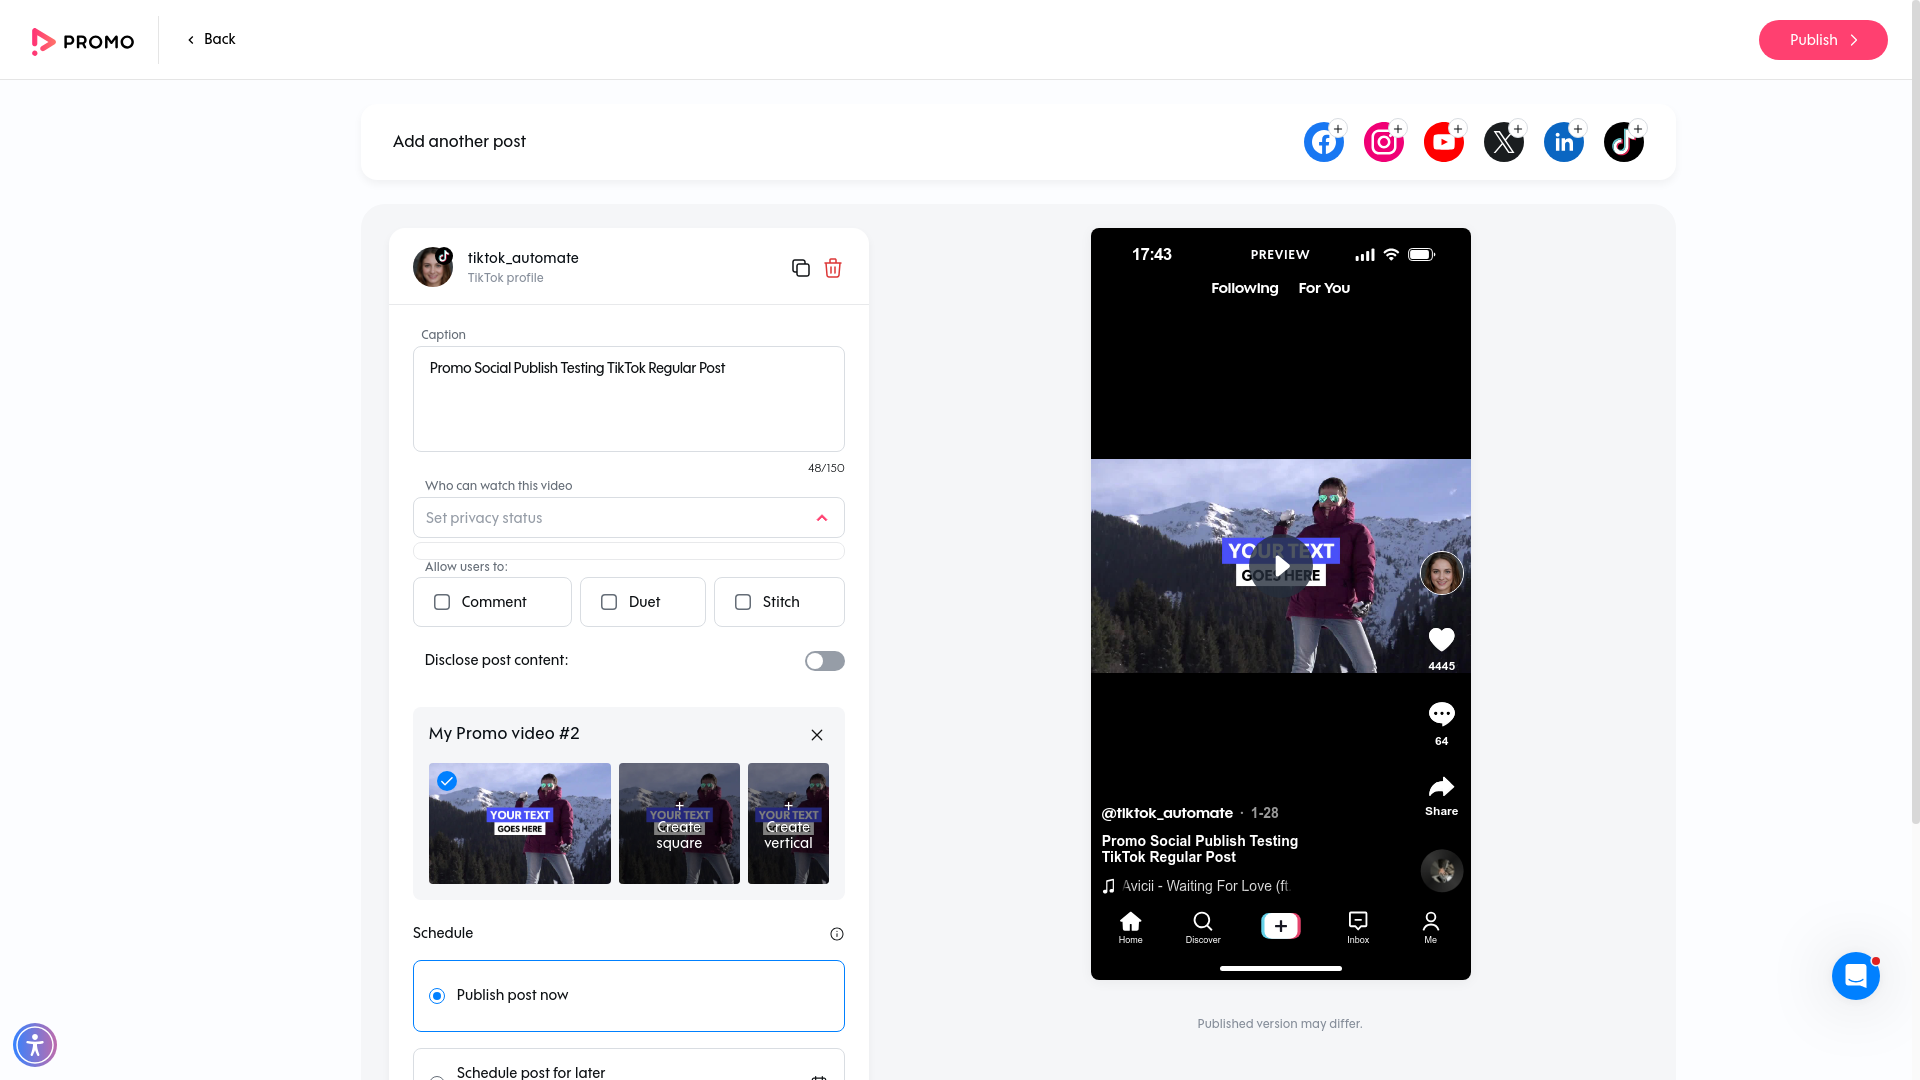The height and width of the screenshot is (1080, 1920).
Task: Click tiktok_automate account avatar
Action: 433,267
